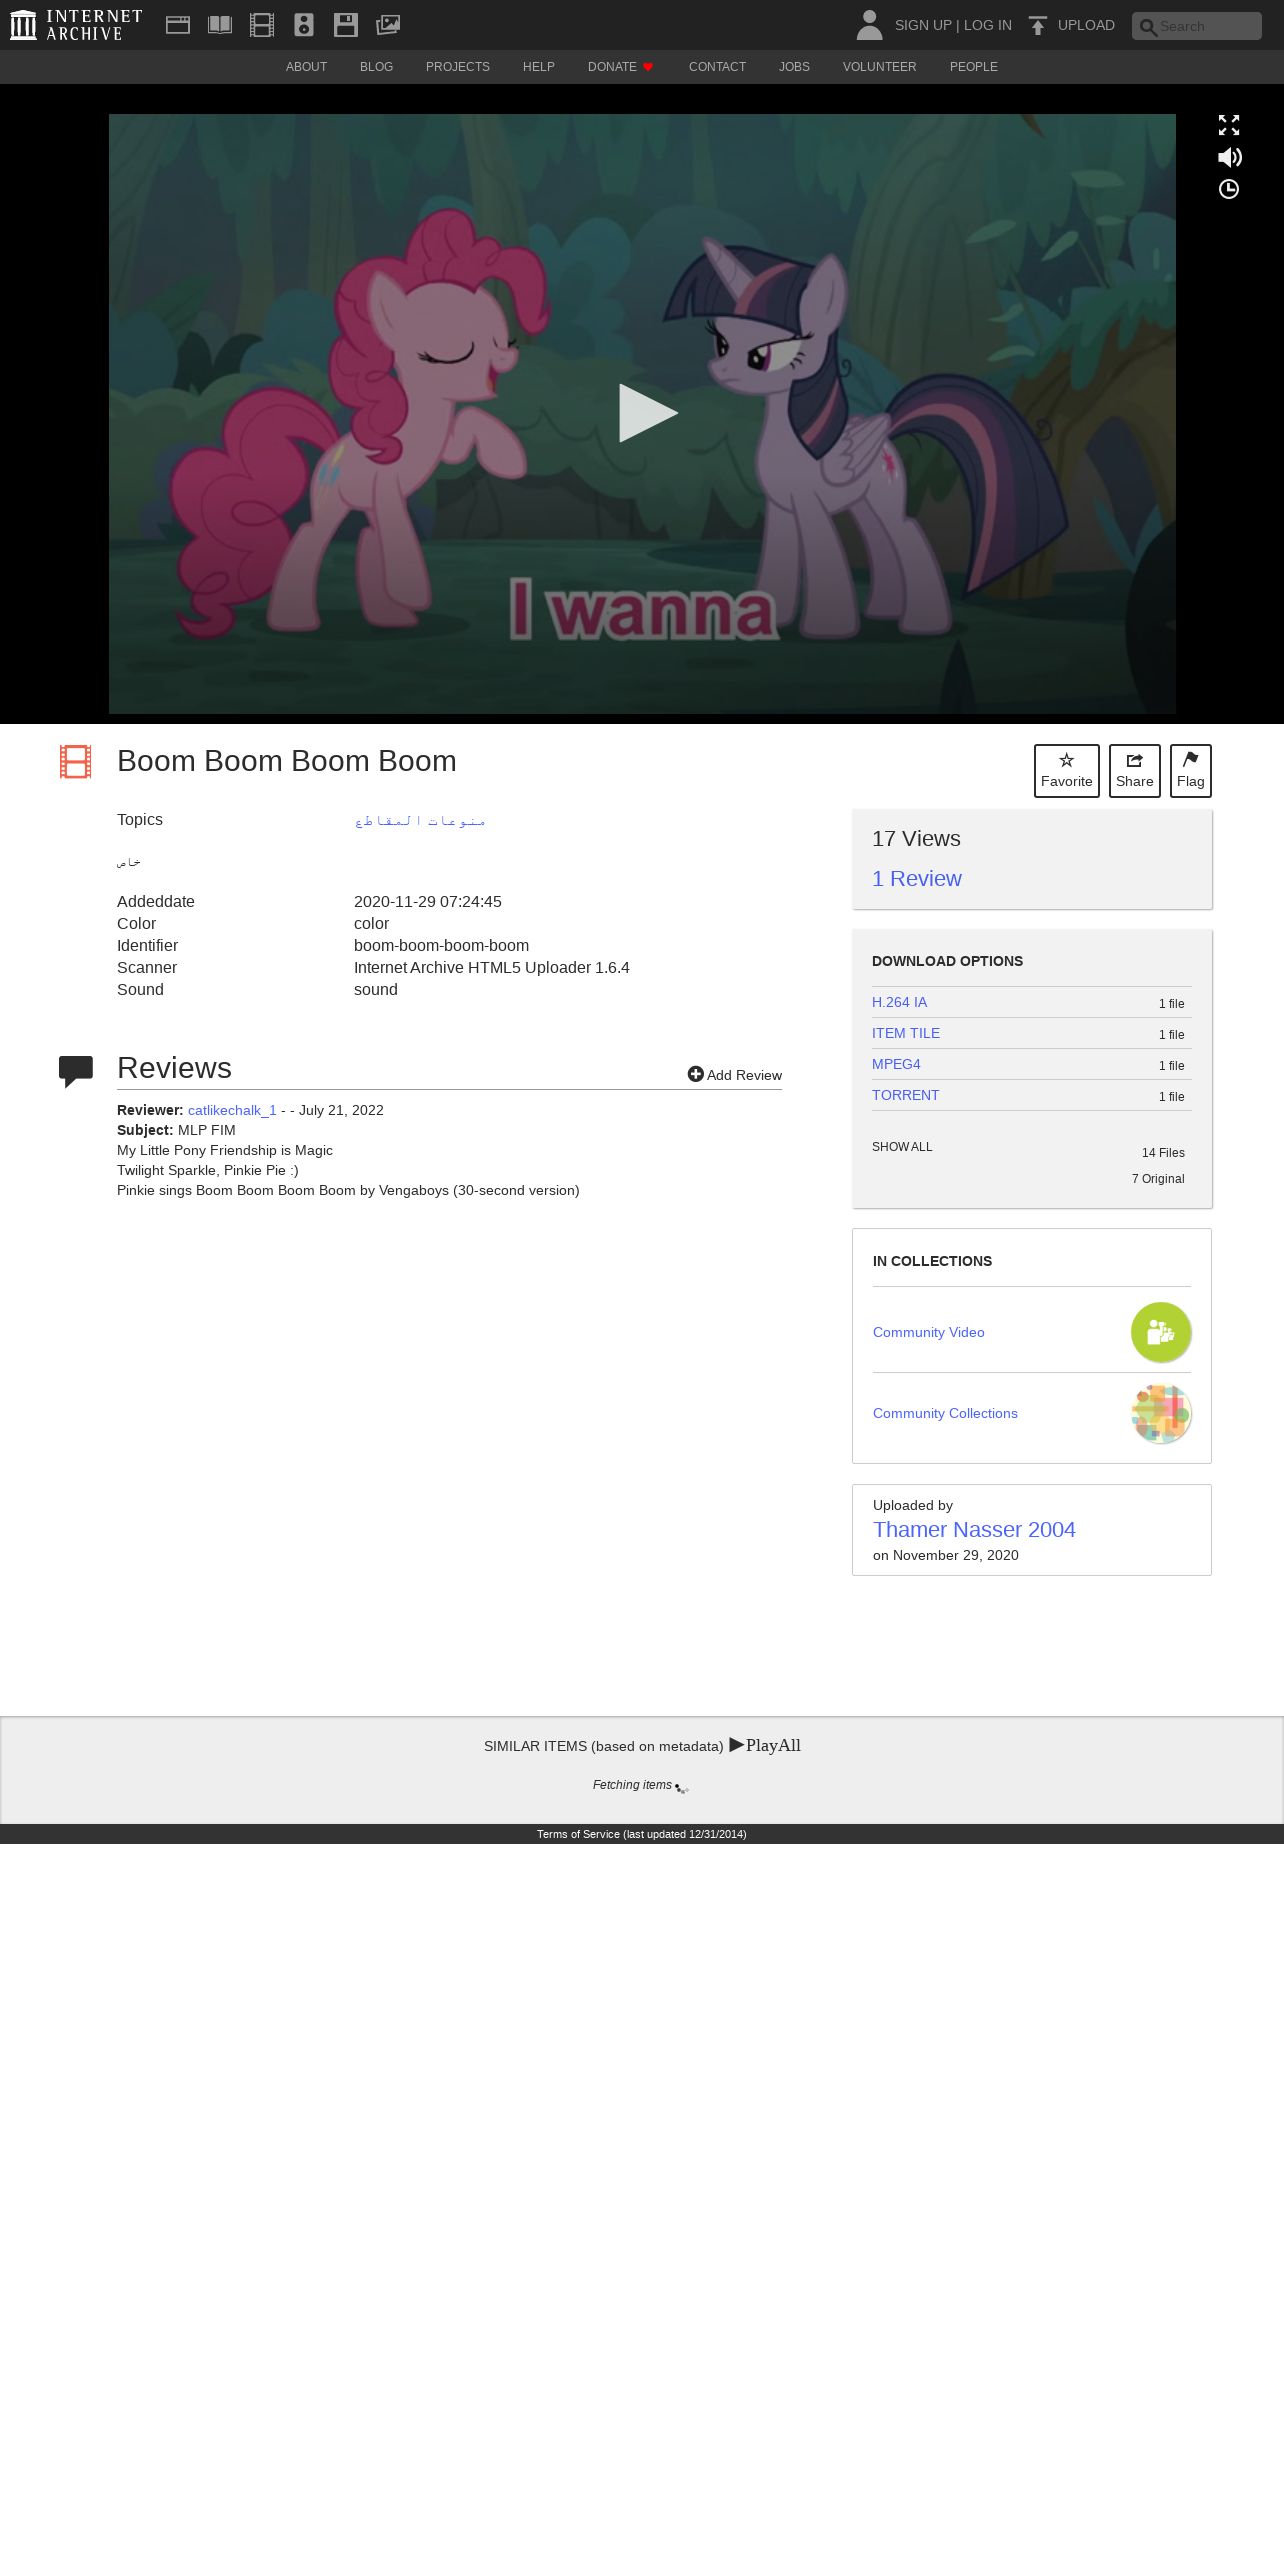Open the PEOPLE menu item
The width and height of the screenshot is (1284, 2568).
974,67
